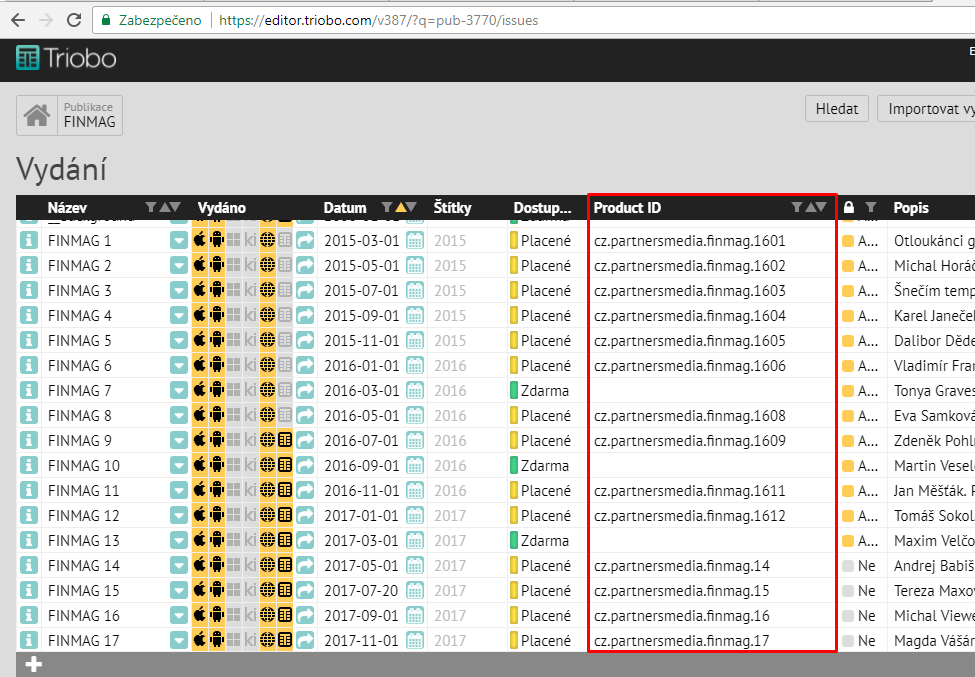Filter the Název column
Image resolution: width=975 pixels, height=677 pixels.
[150, 207]
